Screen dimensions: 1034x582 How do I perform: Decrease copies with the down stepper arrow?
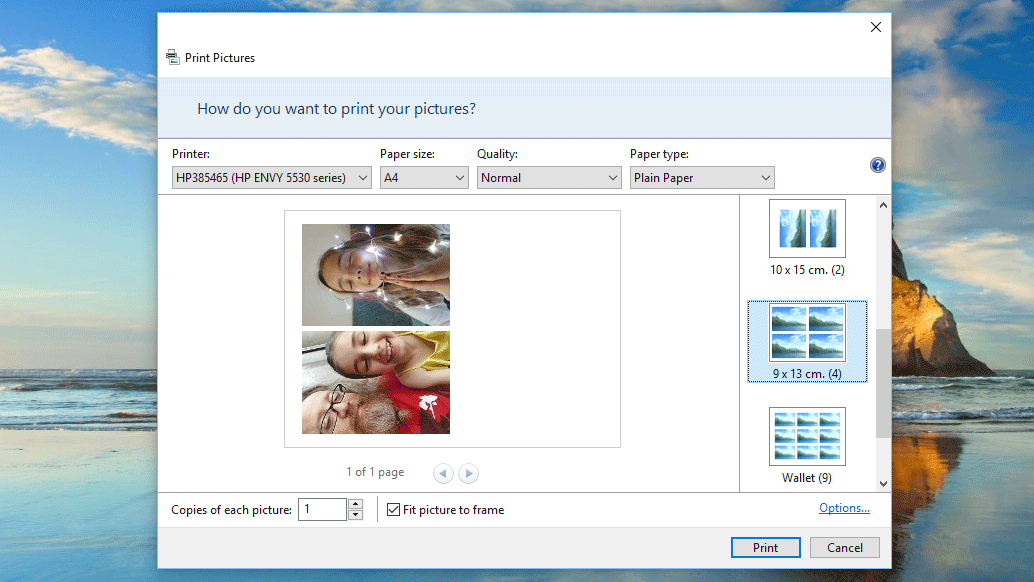tap(355, 515)
